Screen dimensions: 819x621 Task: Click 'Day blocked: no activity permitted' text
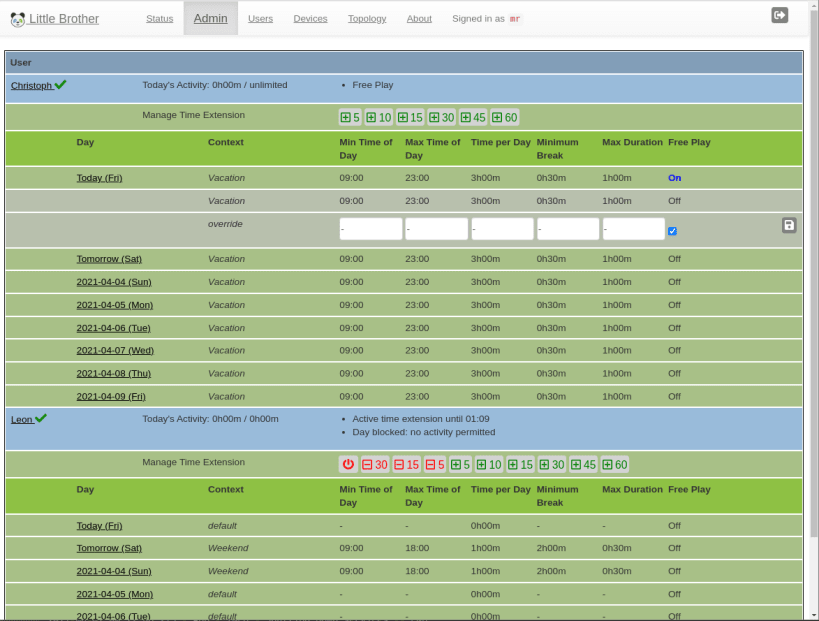point(424,432)
